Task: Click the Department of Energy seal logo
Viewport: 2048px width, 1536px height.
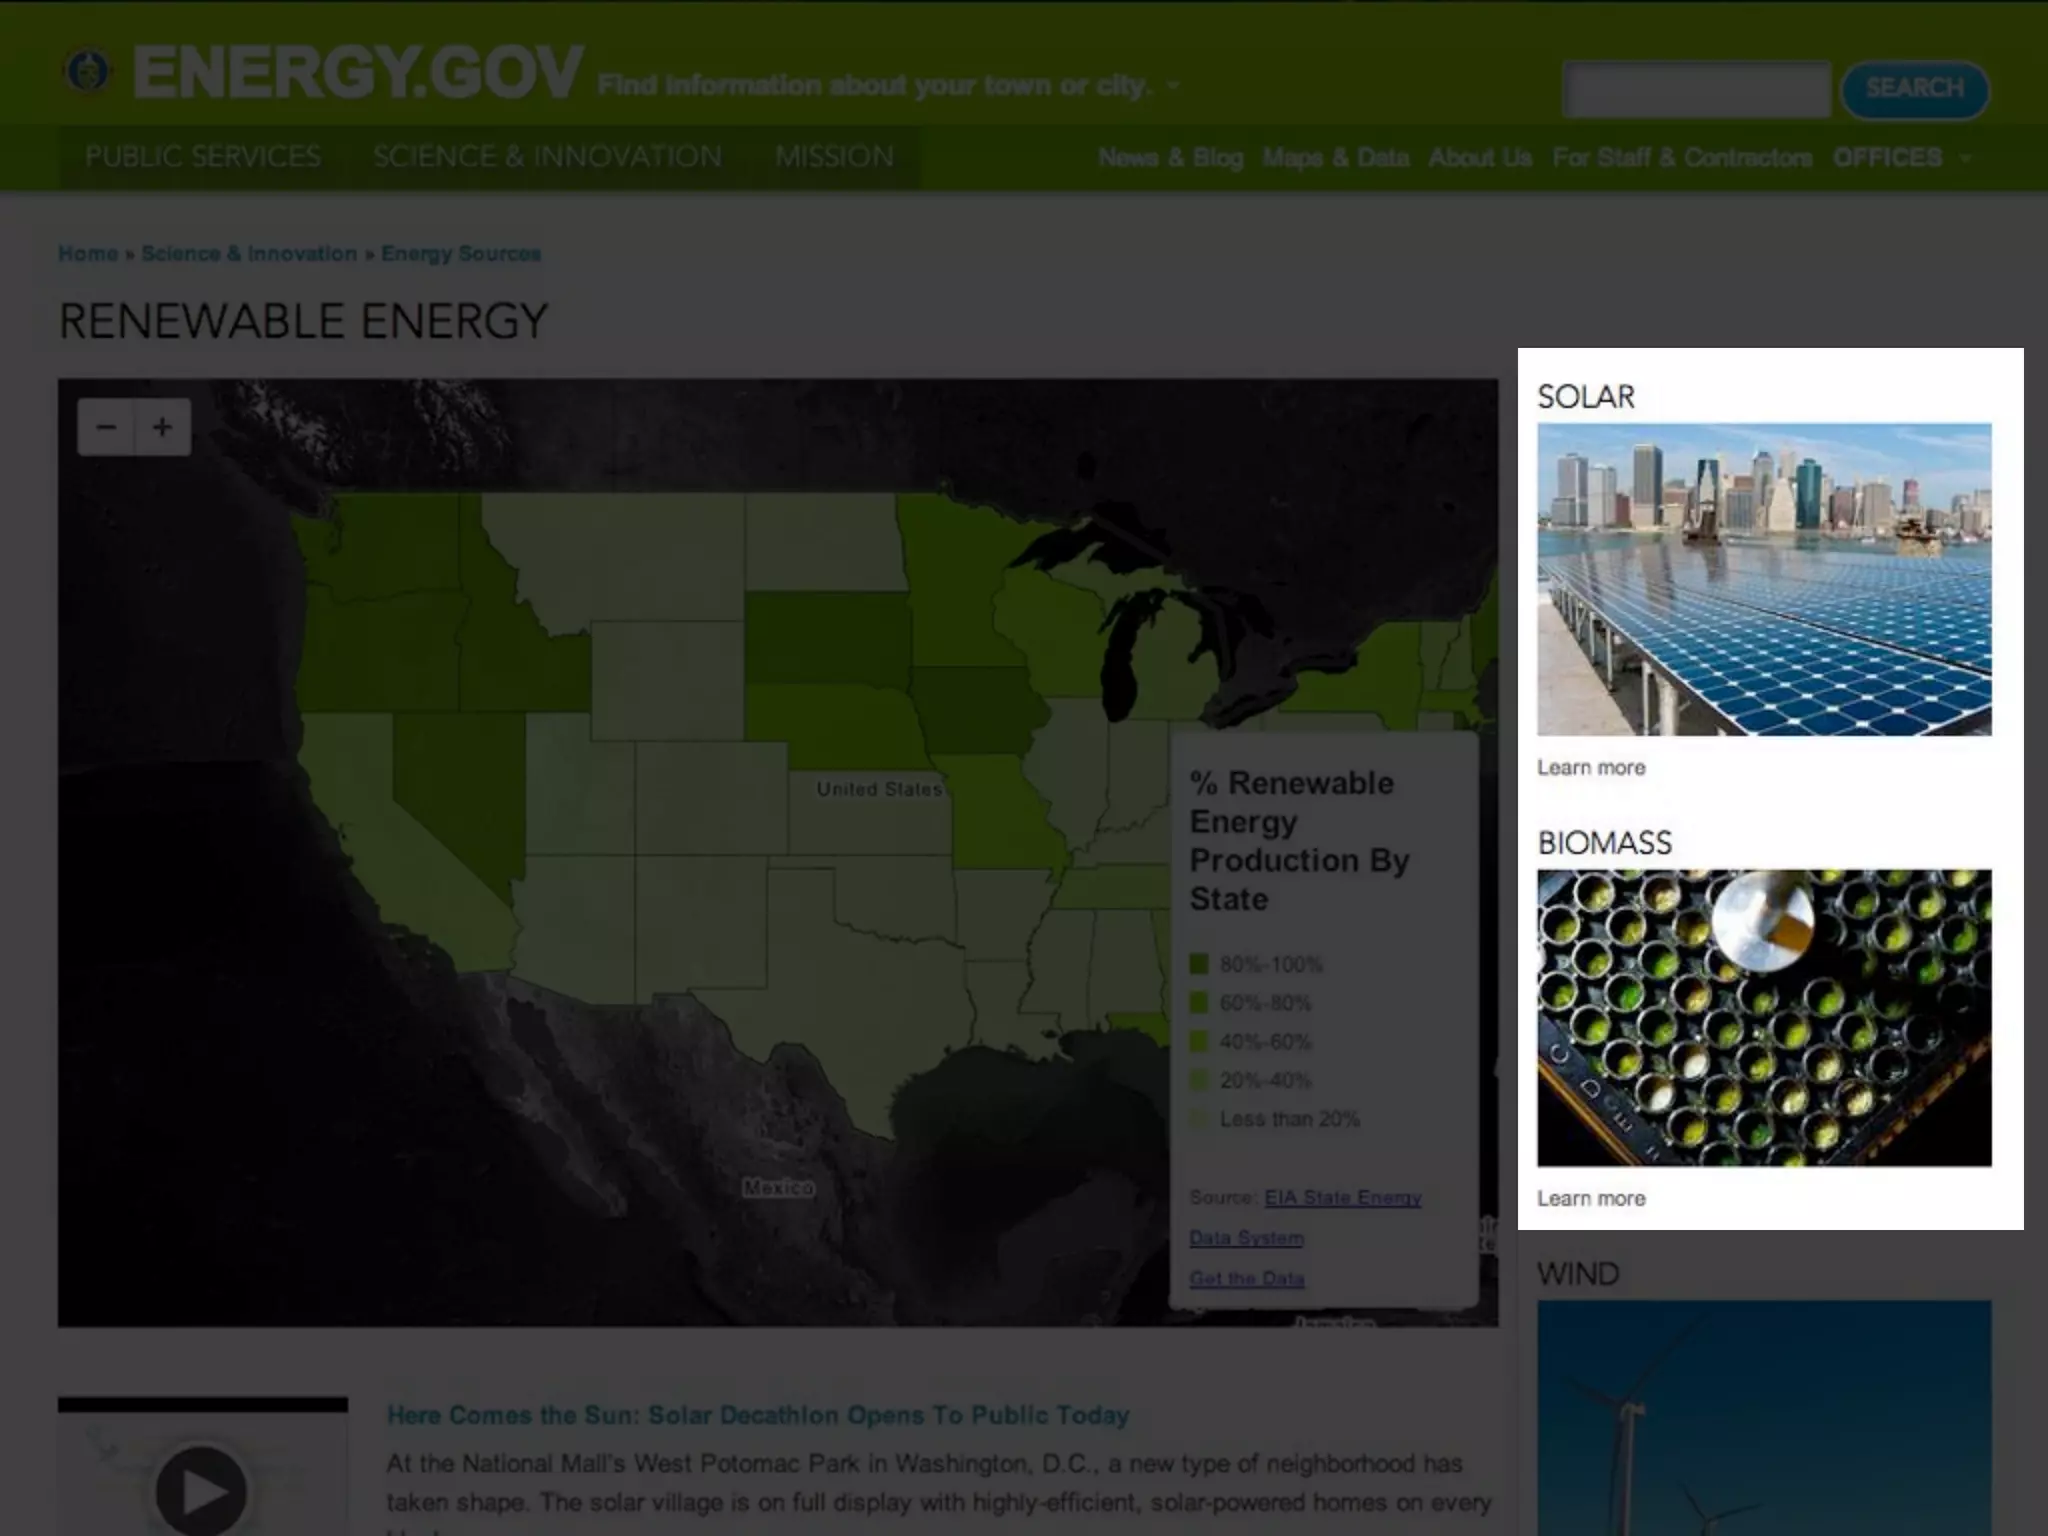Action: point(88,72)
